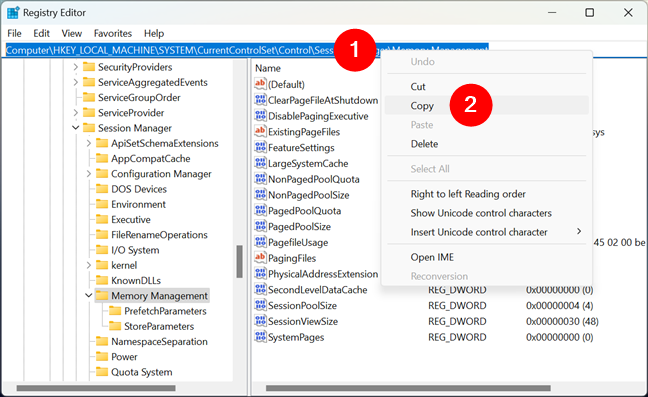Select the Environment key

[x=138, y=204]
